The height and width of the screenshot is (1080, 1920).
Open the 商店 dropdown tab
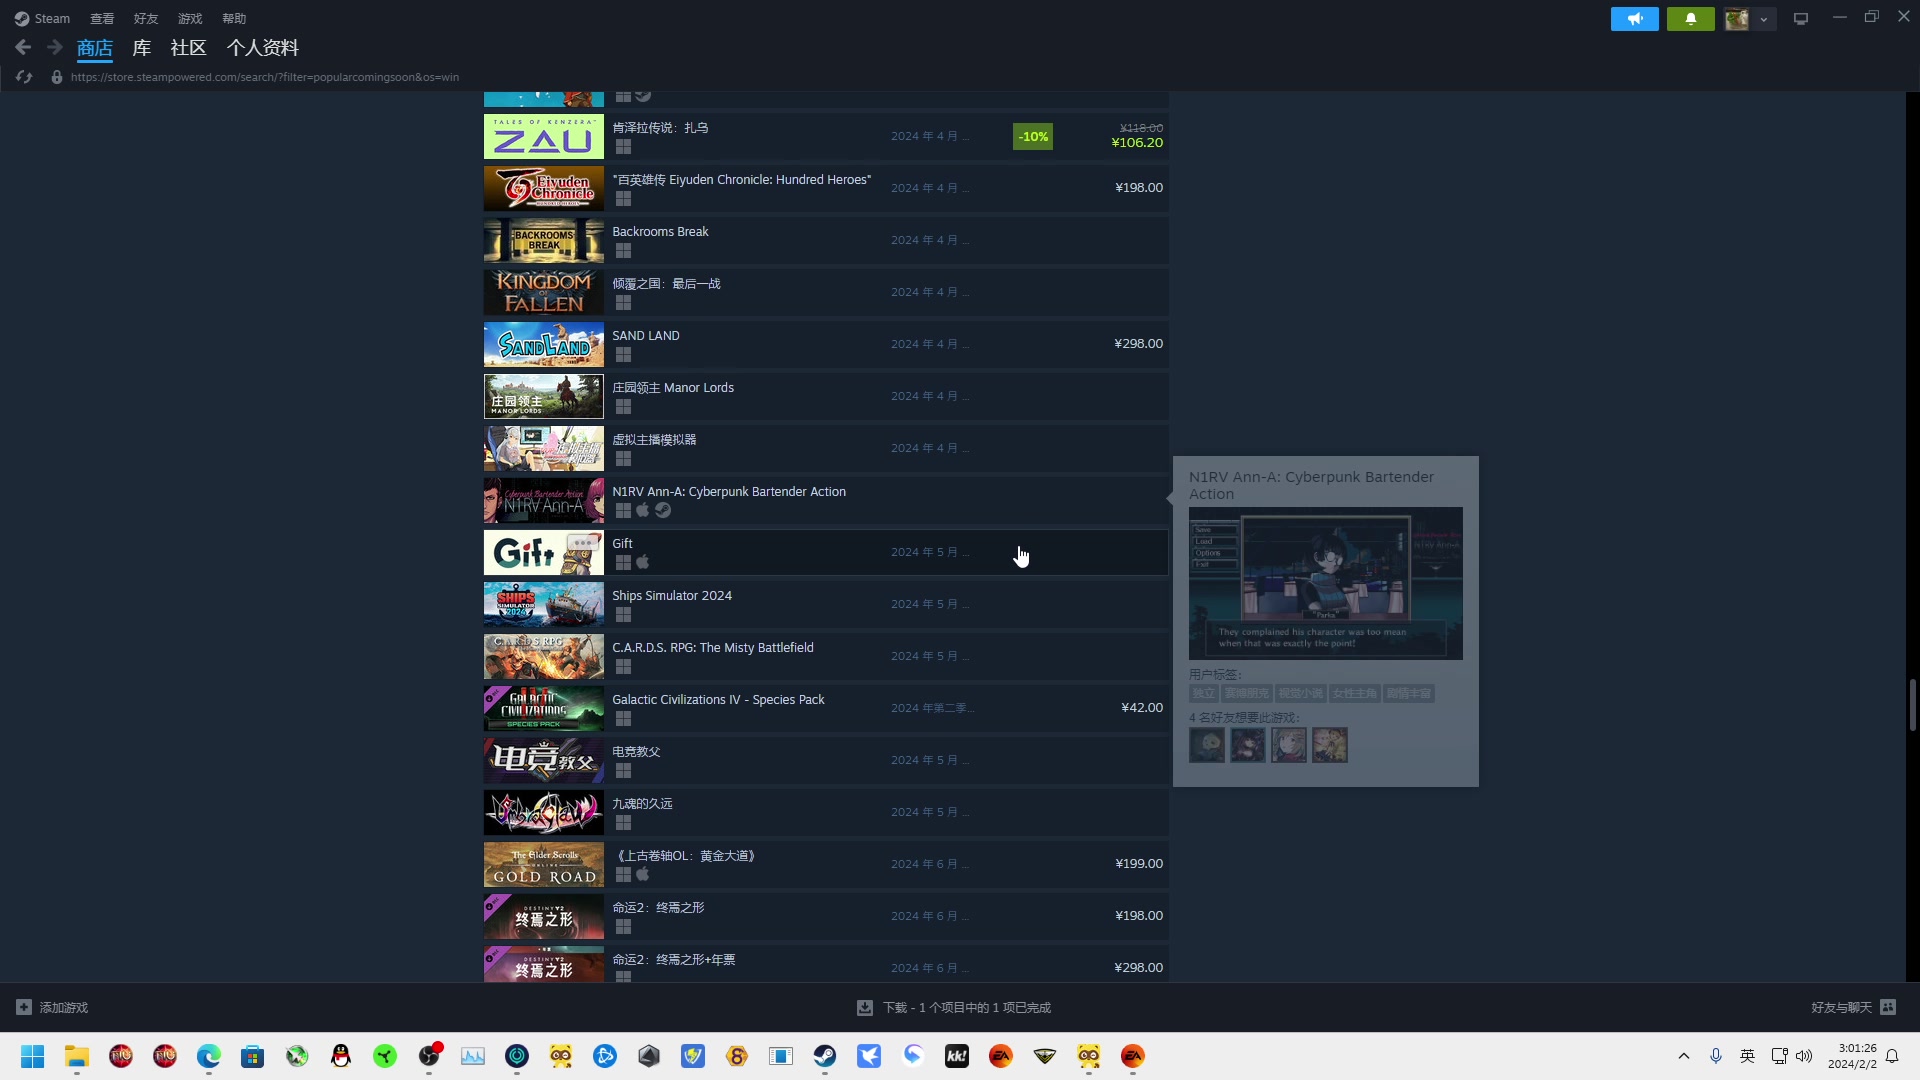95,48
